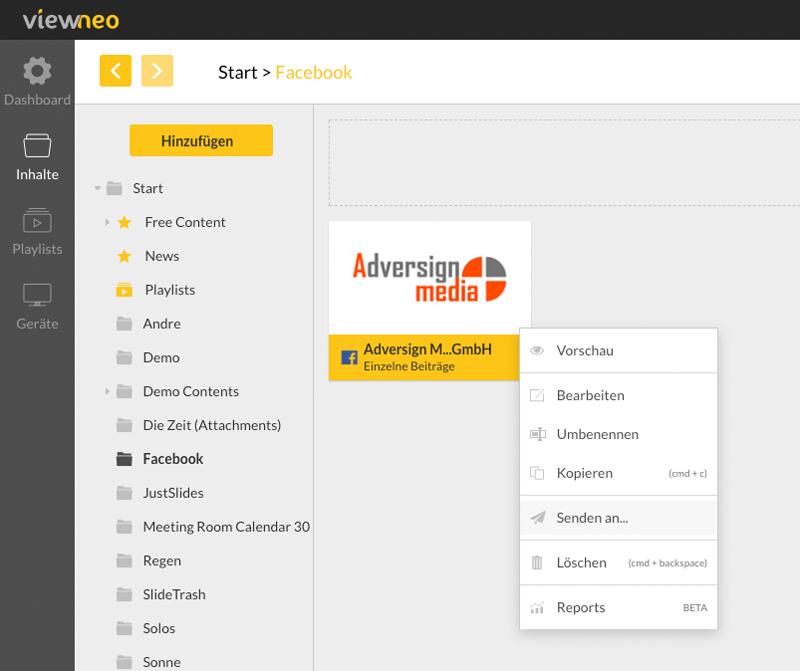Screen dimensions: 800x671
Task: Click the chart icon next to Reports
Action: pyautogui.click(x=537, y=608)
